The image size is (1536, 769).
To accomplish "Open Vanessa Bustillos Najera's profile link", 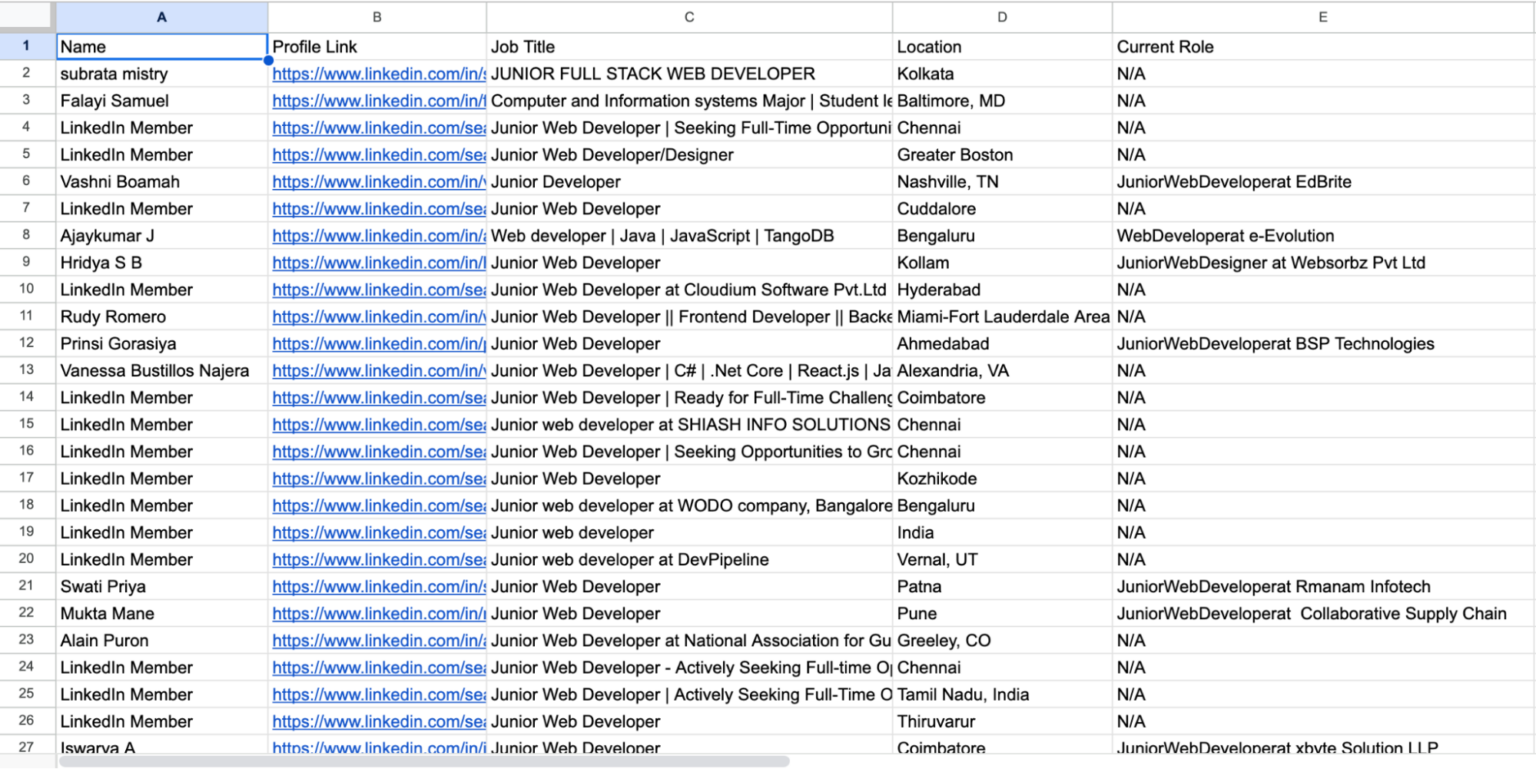I will click(379, 370).
